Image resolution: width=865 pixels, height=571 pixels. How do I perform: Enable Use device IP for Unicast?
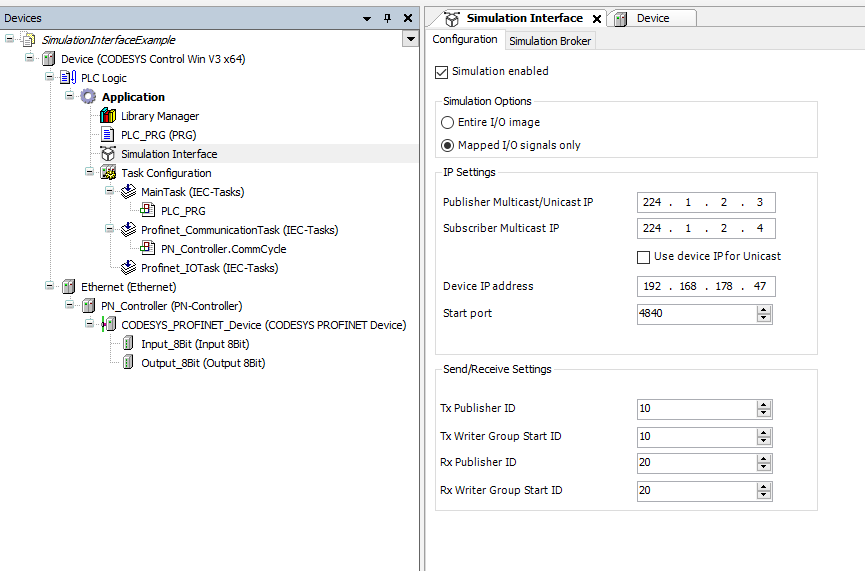click(x=643, y=257)
